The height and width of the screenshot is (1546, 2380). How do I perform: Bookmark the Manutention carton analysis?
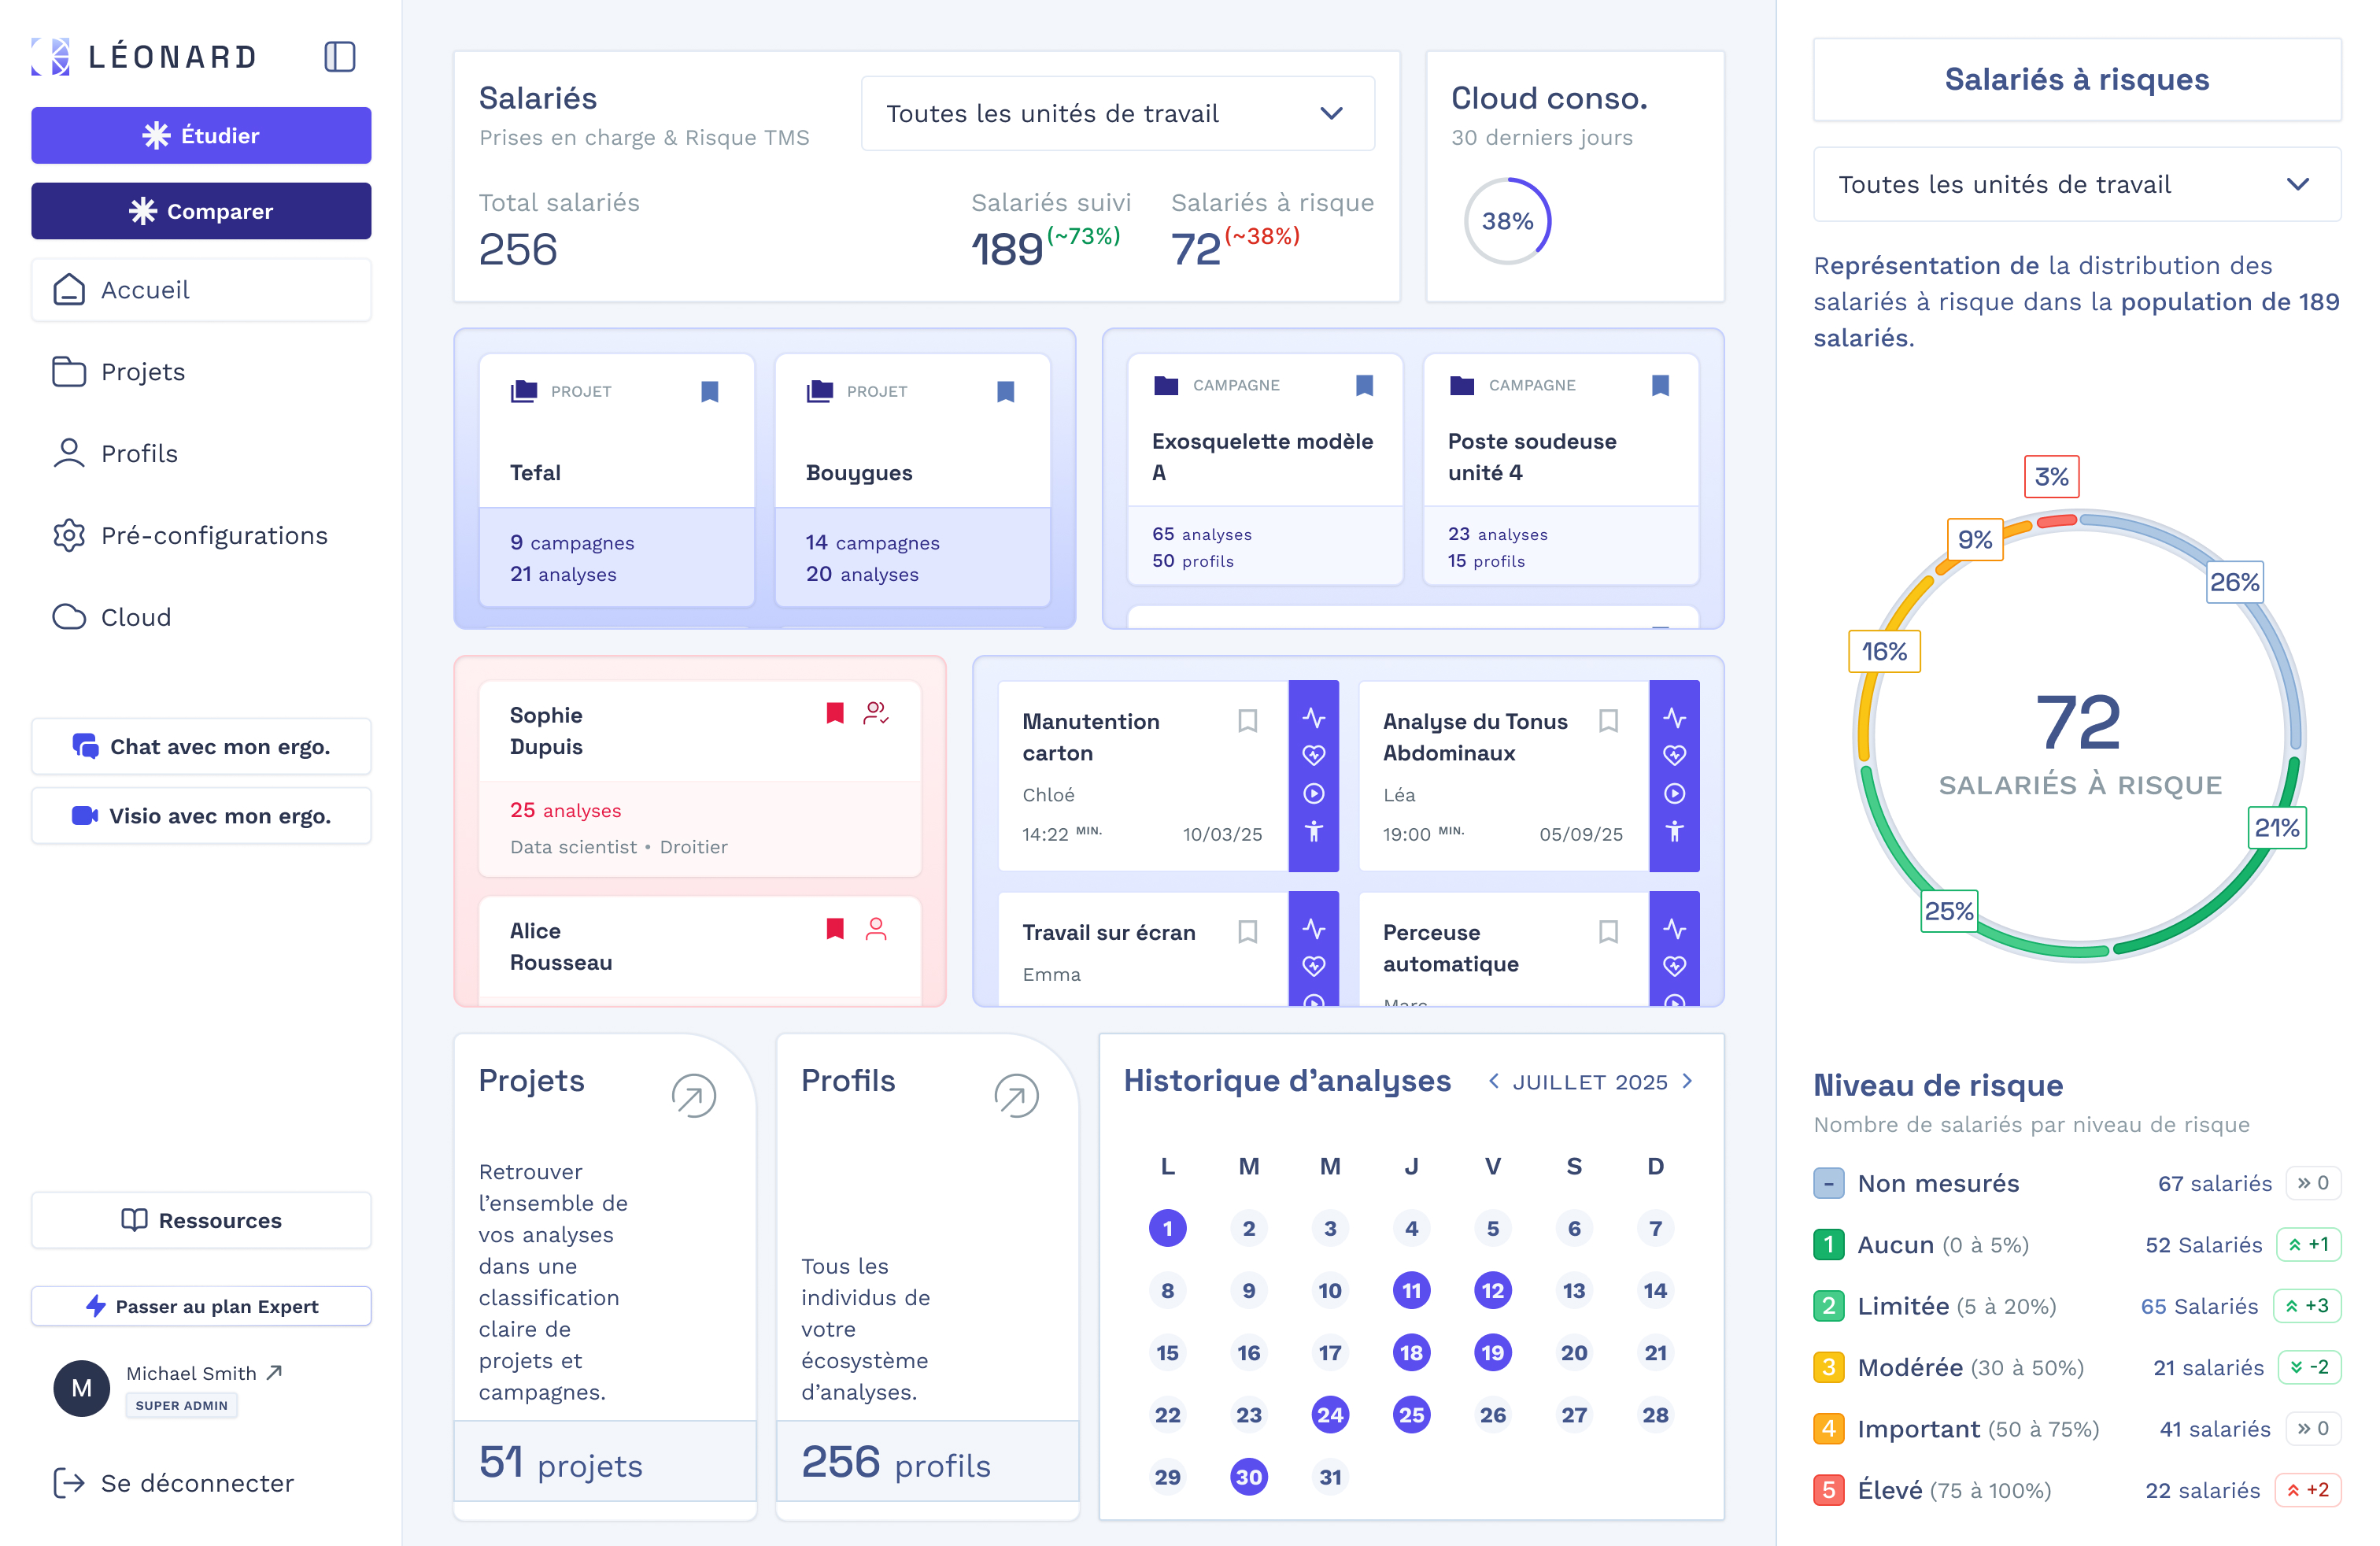(x=1247, y=721)
